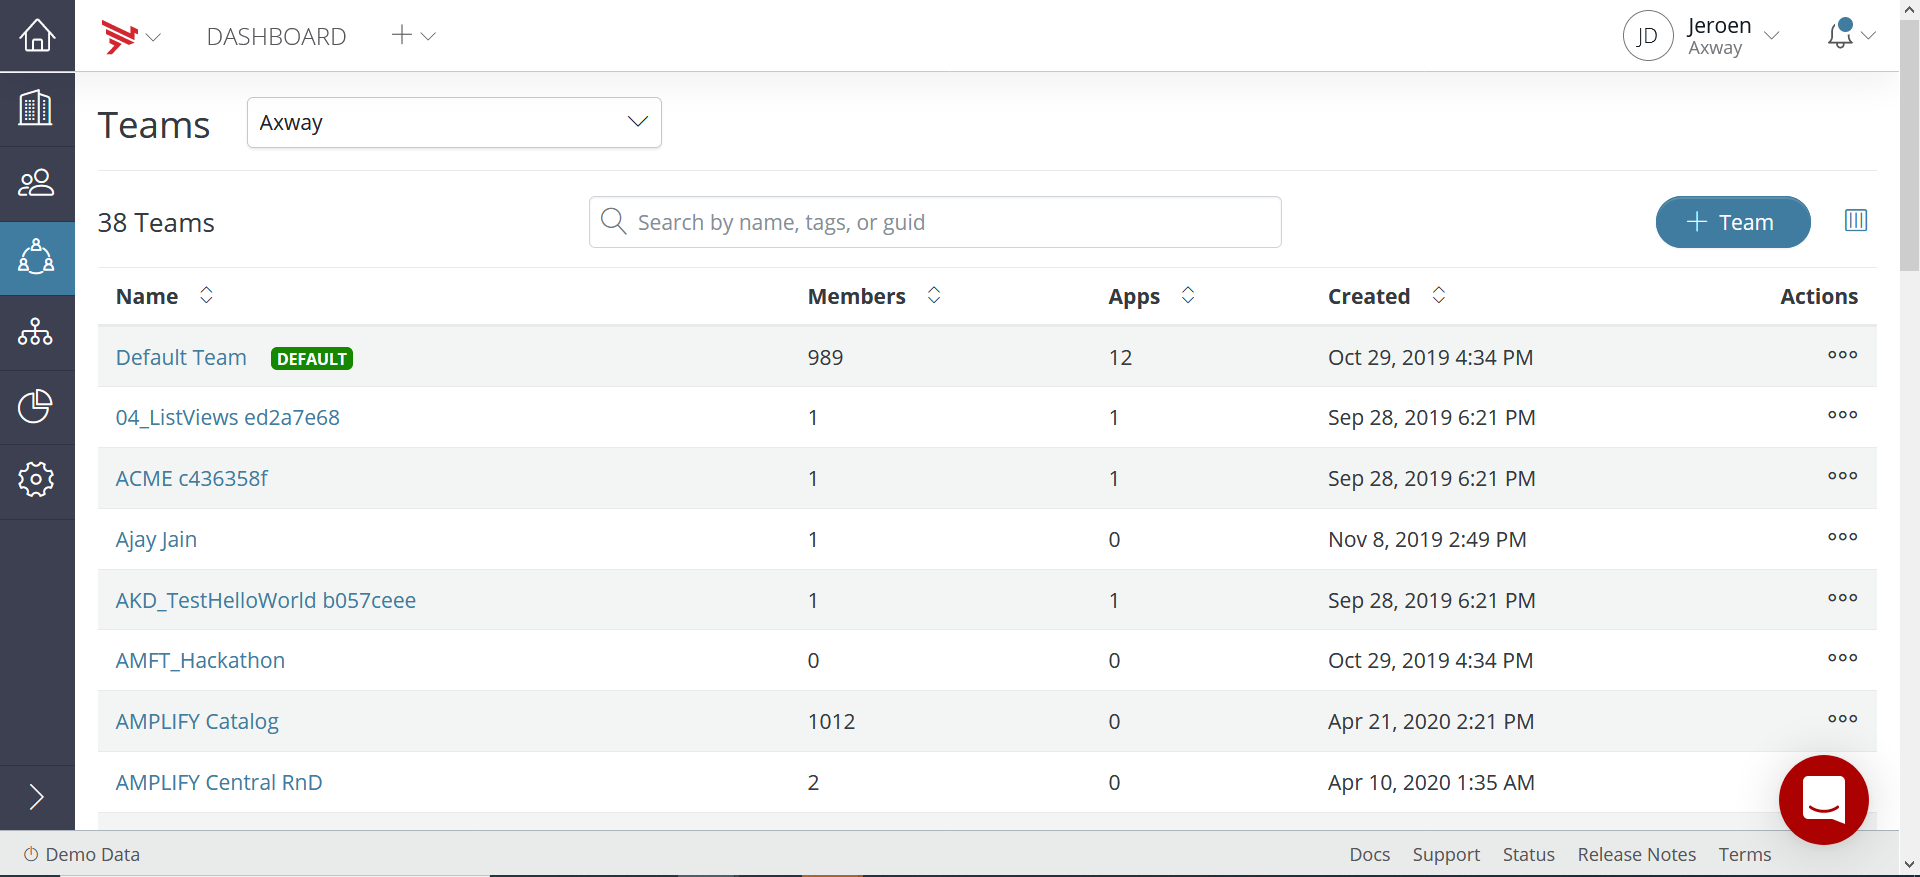The image size is (1920, 877).
Task: Open the column chooser icon
Action: point(1856,221)
